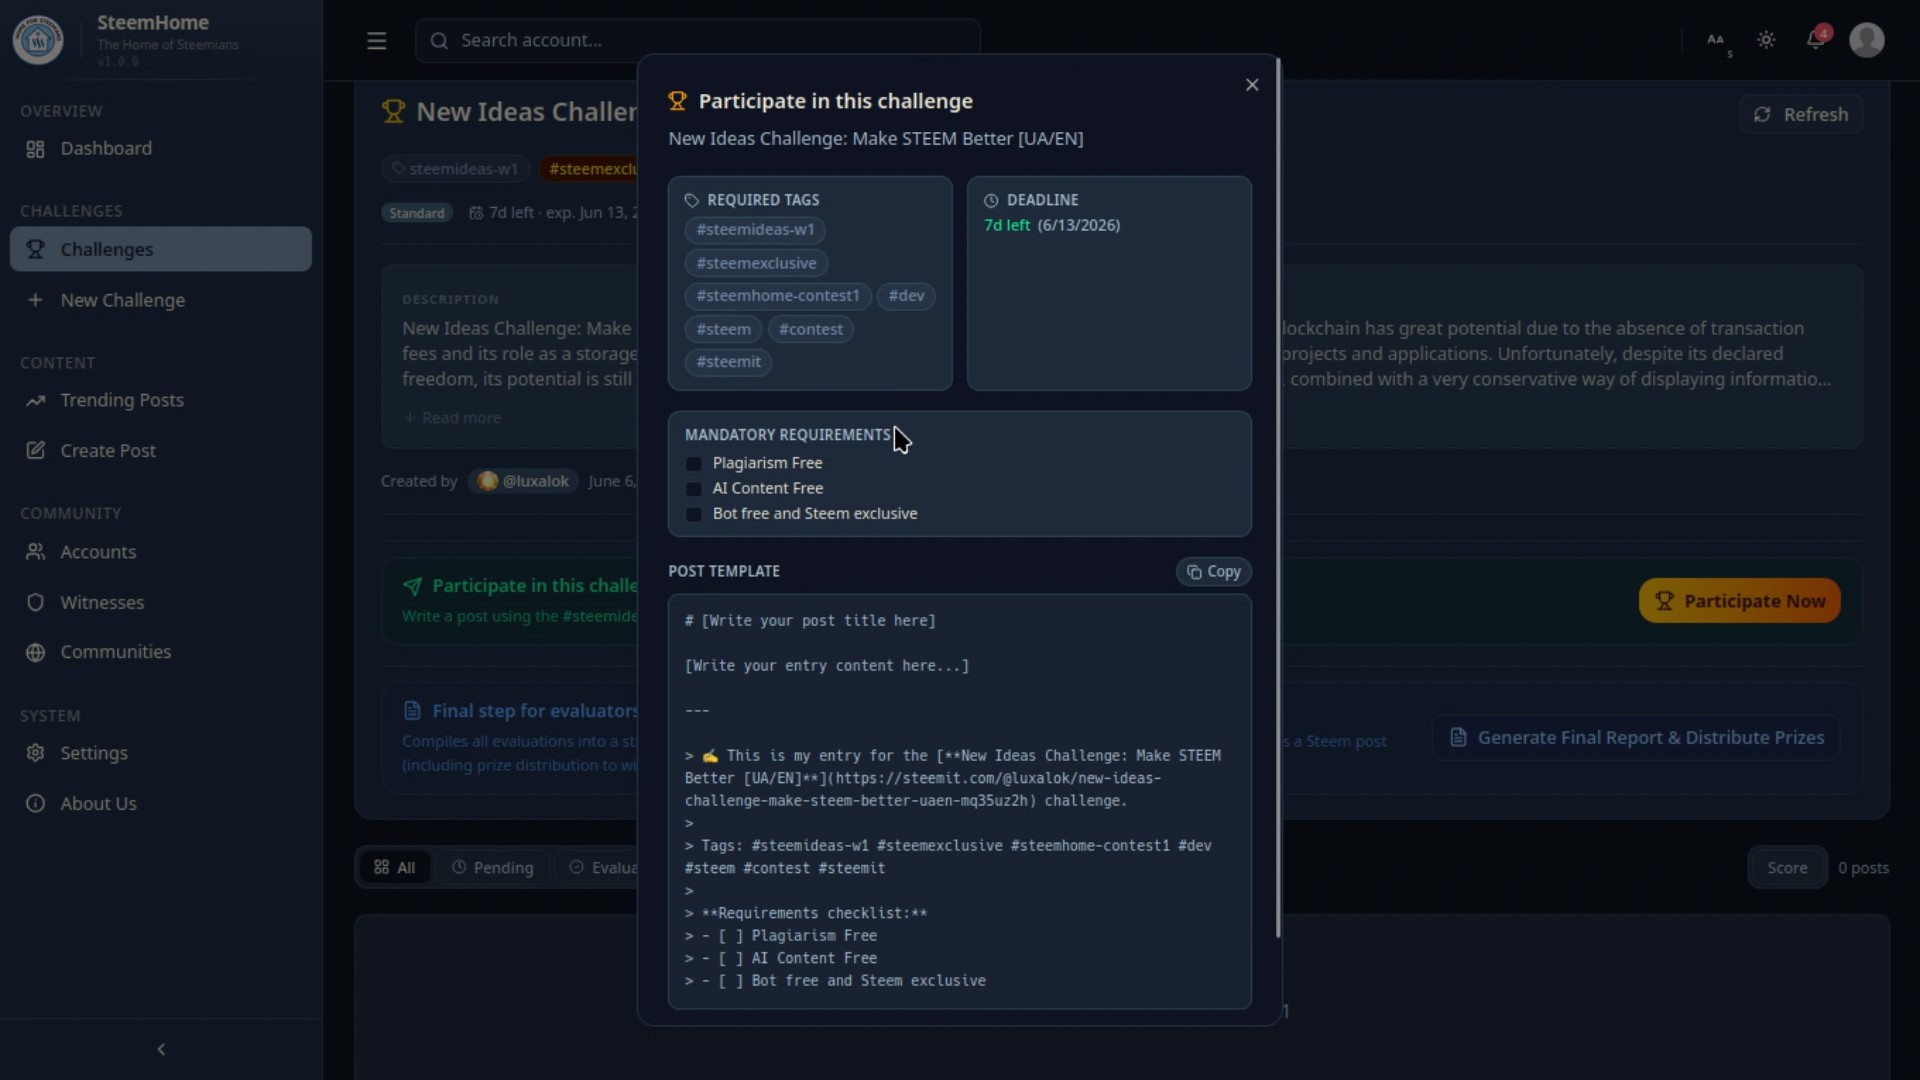Expand the description with Read more

[452, 418]
